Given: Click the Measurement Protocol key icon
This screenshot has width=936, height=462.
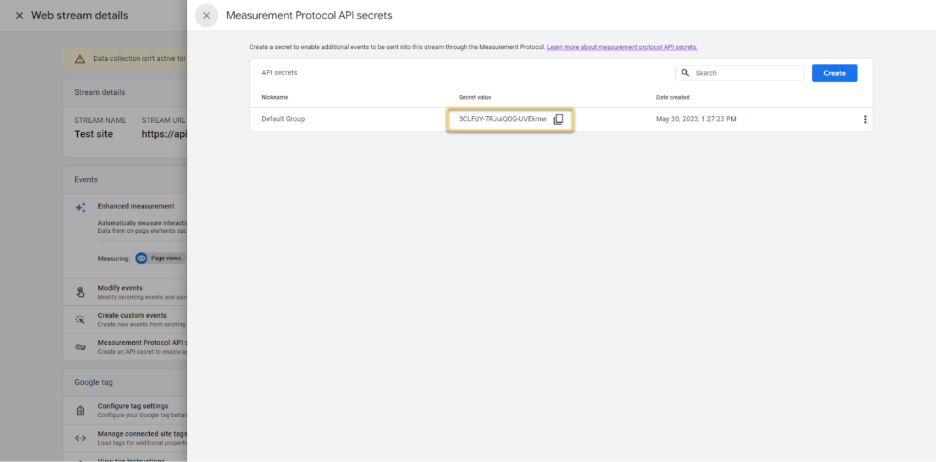Looking at the screenshot, I should [x=81, y=347].
